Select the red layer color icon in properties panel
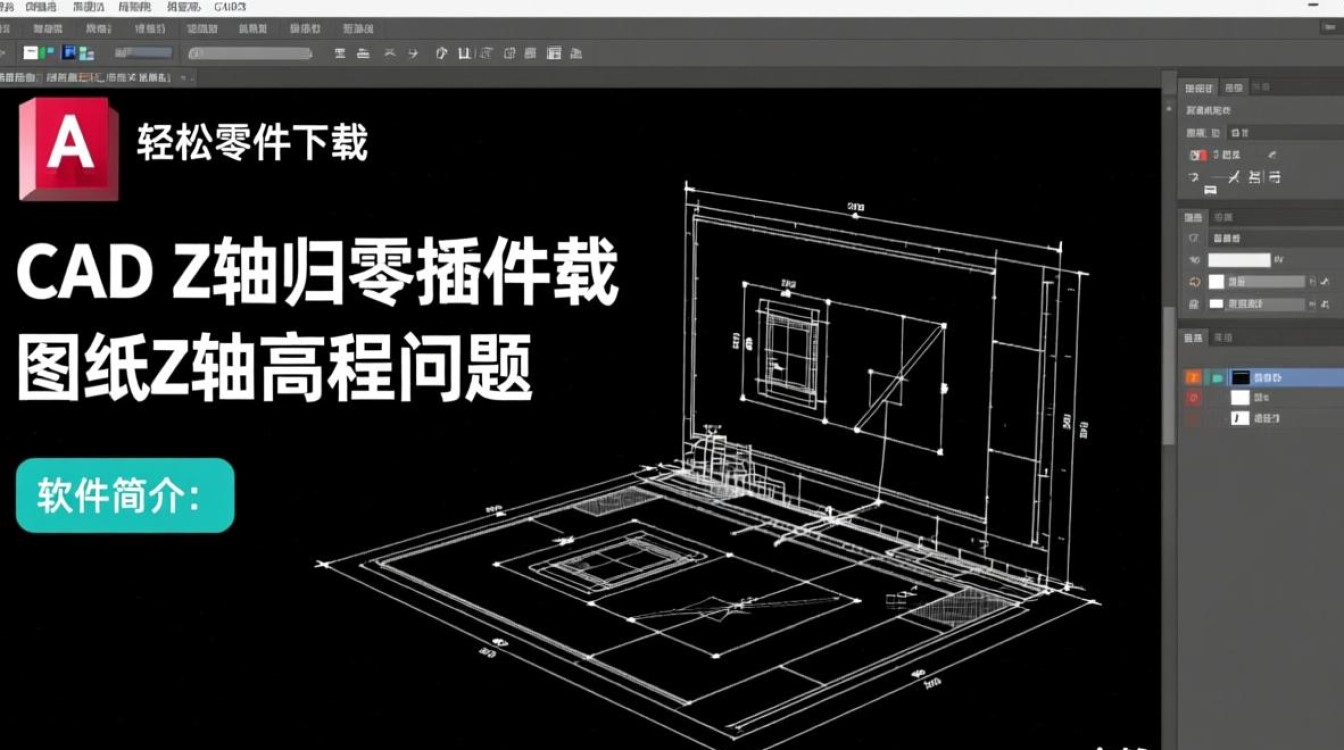Screen dimensions: 1344x750 (1200, 153)
